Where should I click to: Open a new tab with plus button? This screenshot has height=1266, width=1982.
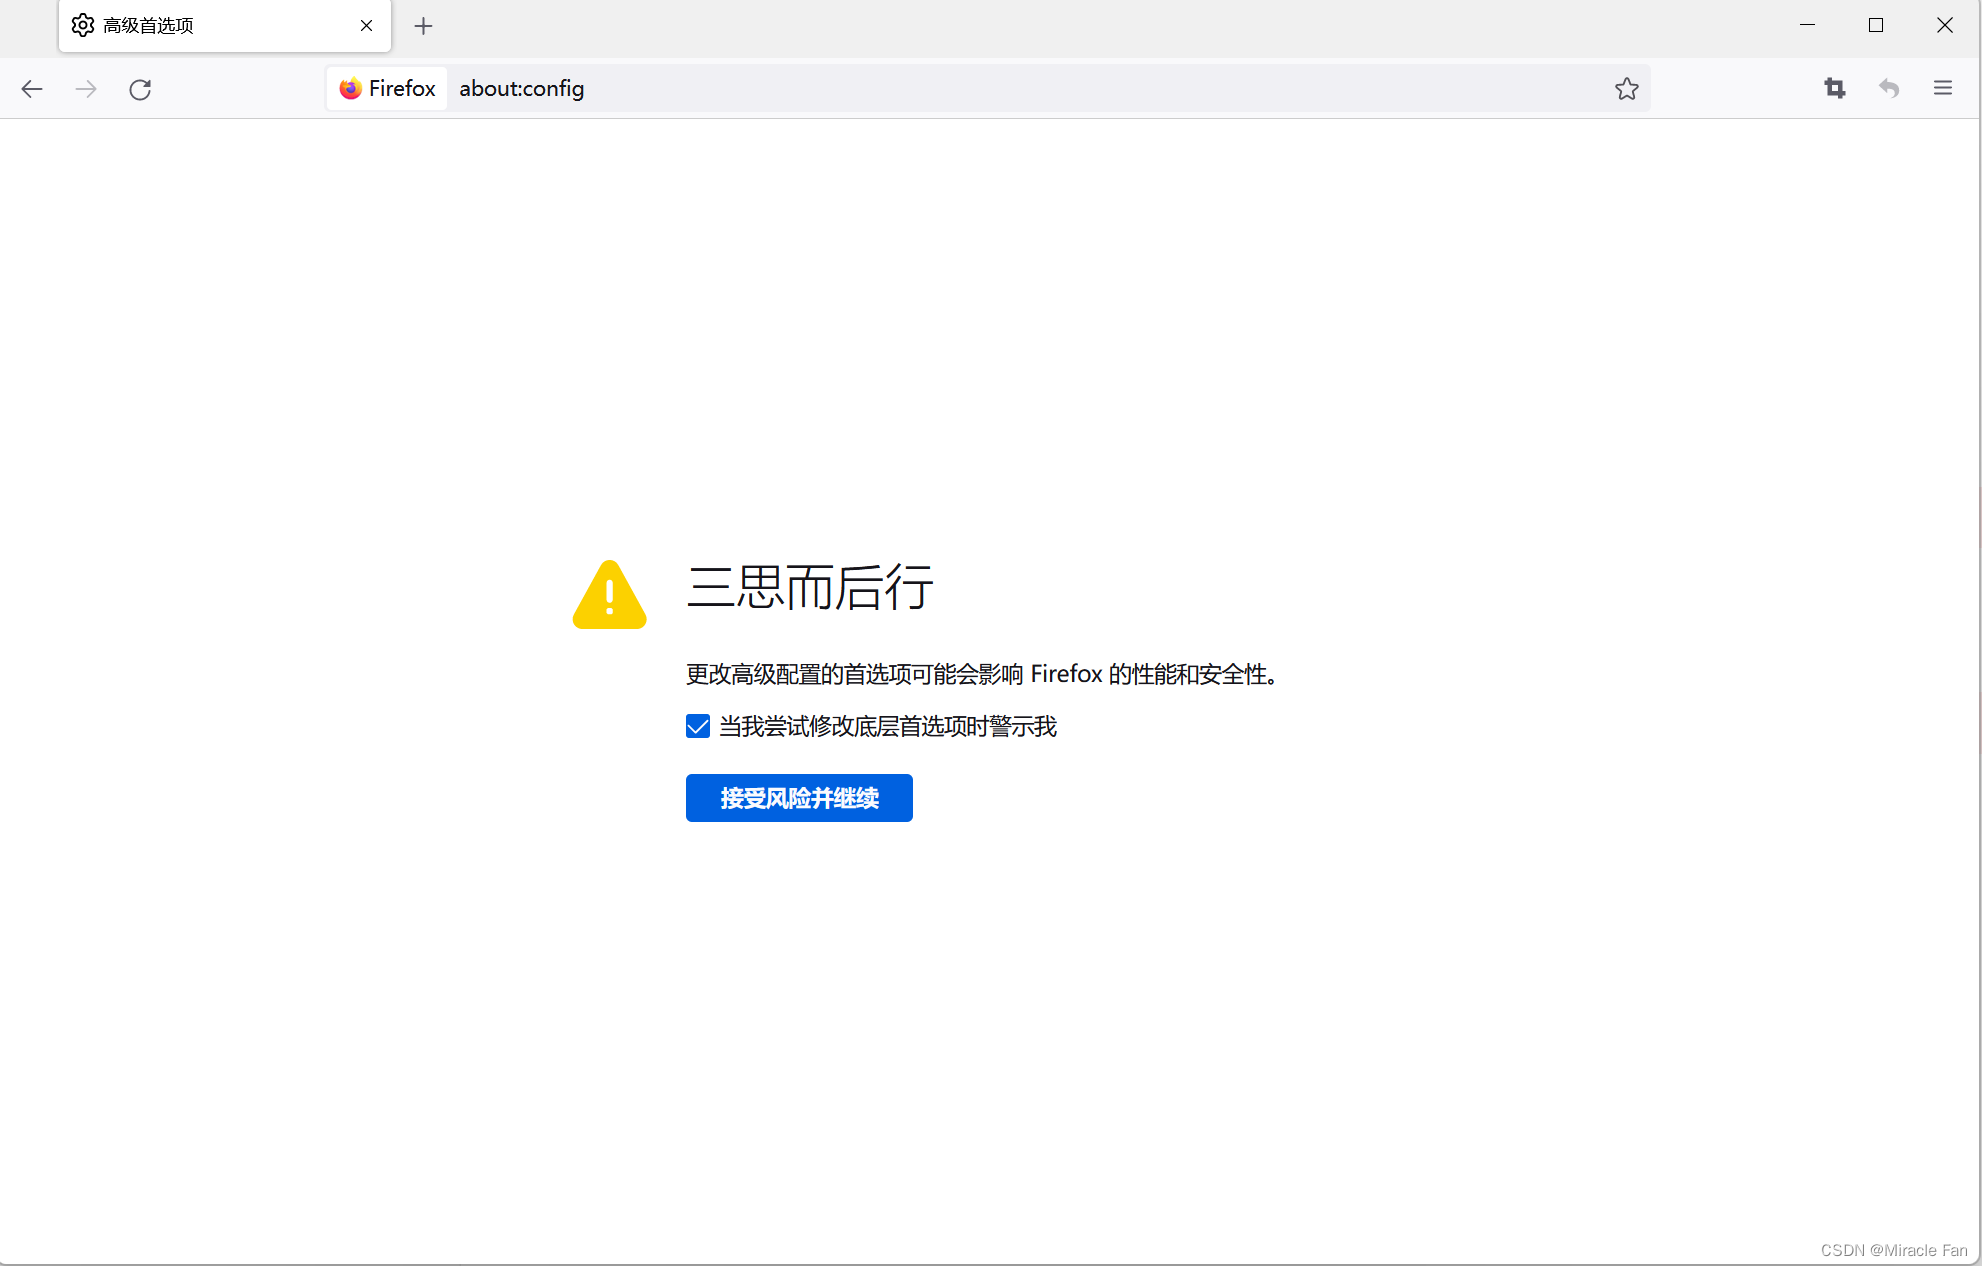(x=423, y=26)
